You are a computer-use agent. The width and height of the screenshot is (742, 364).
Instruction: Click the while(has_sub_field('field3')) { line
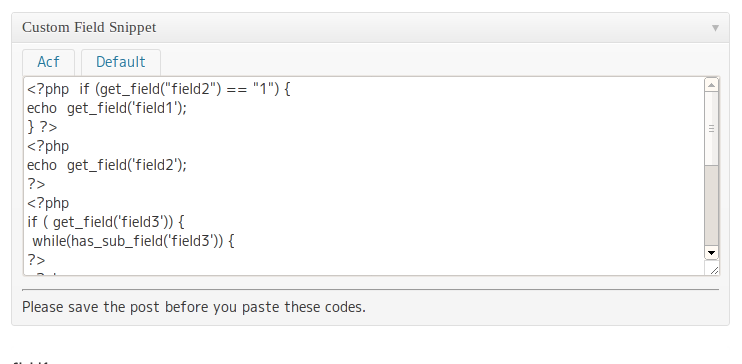[x=133, y=240]
